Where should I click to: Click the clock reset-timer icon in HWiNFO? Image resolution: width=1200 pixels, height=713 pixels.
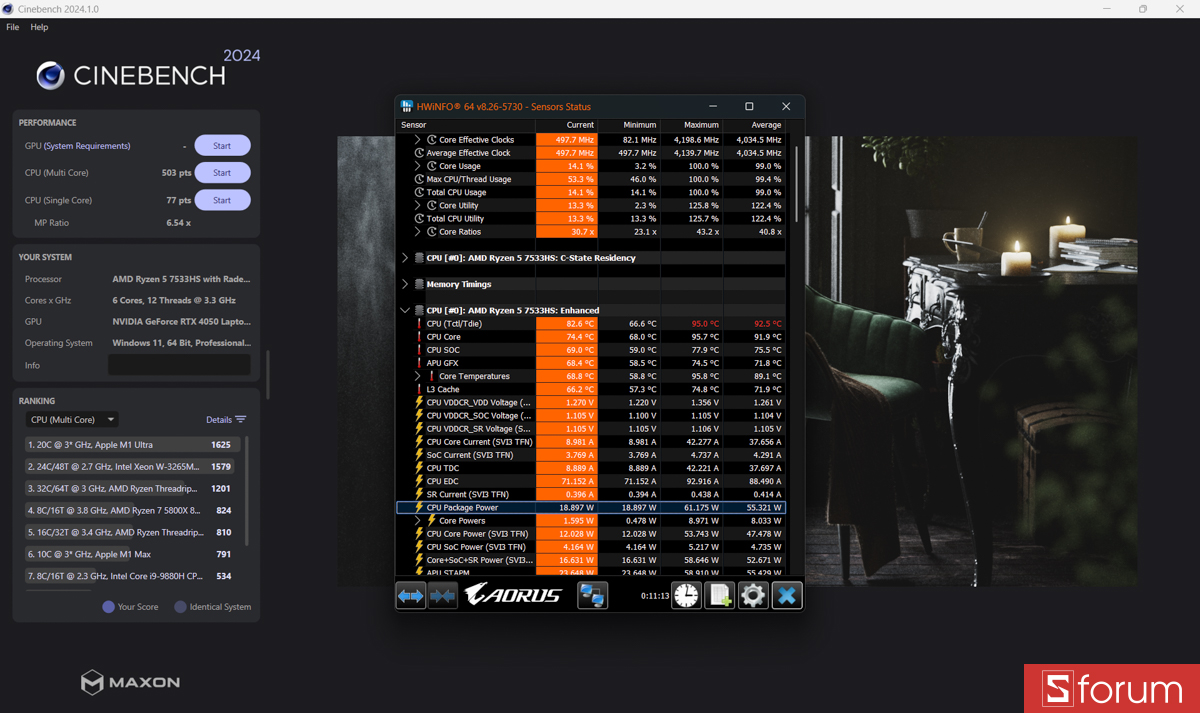(x=686, y=595)
